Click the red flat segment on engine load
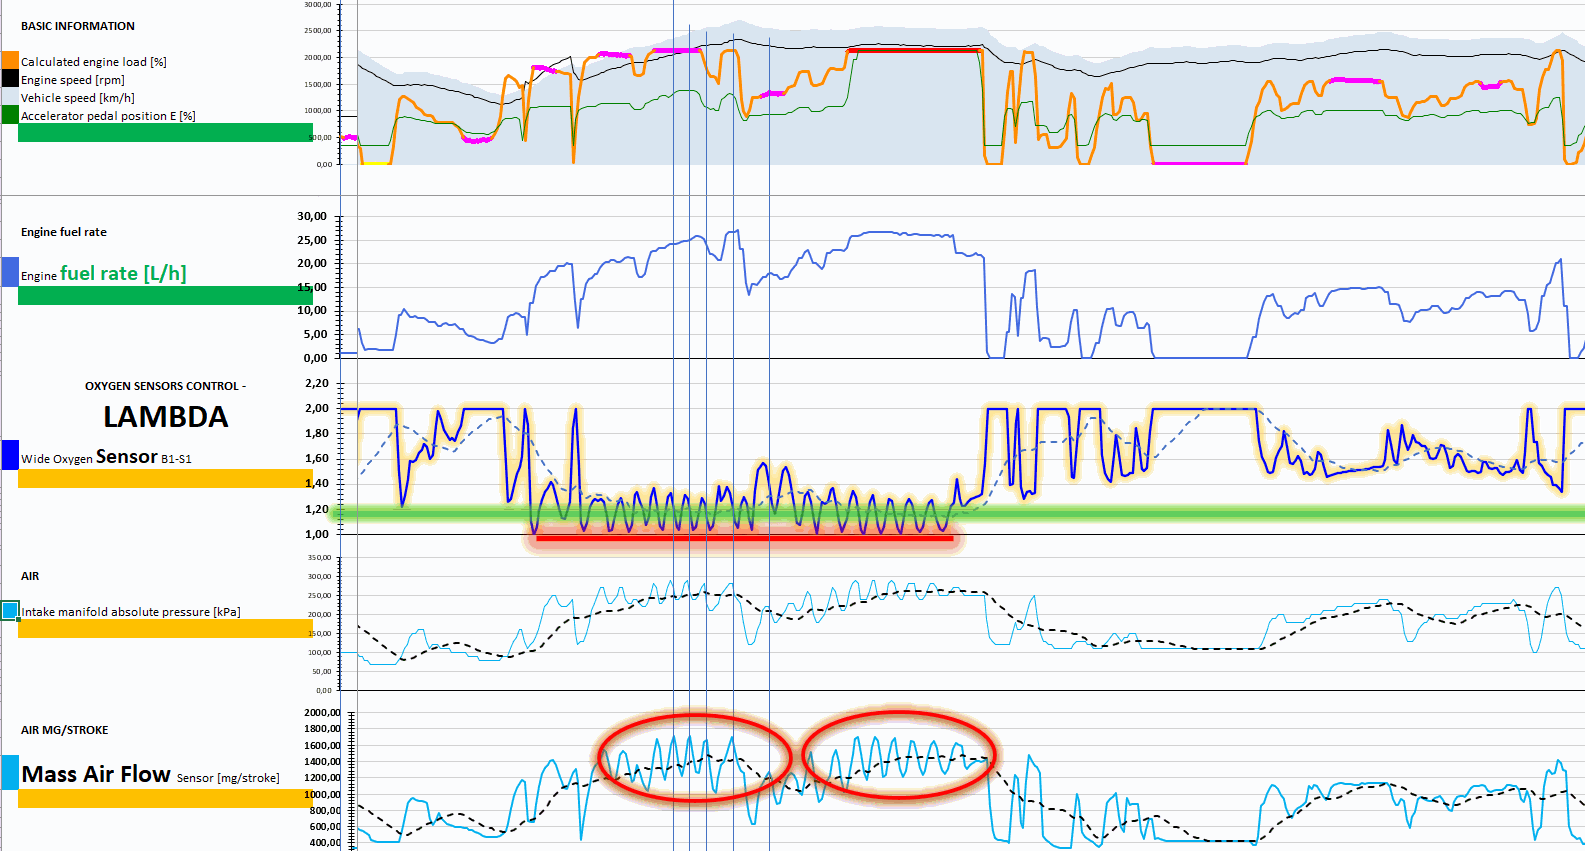Viewport: 1585px width, 851px height. click(x=913, y=50)
